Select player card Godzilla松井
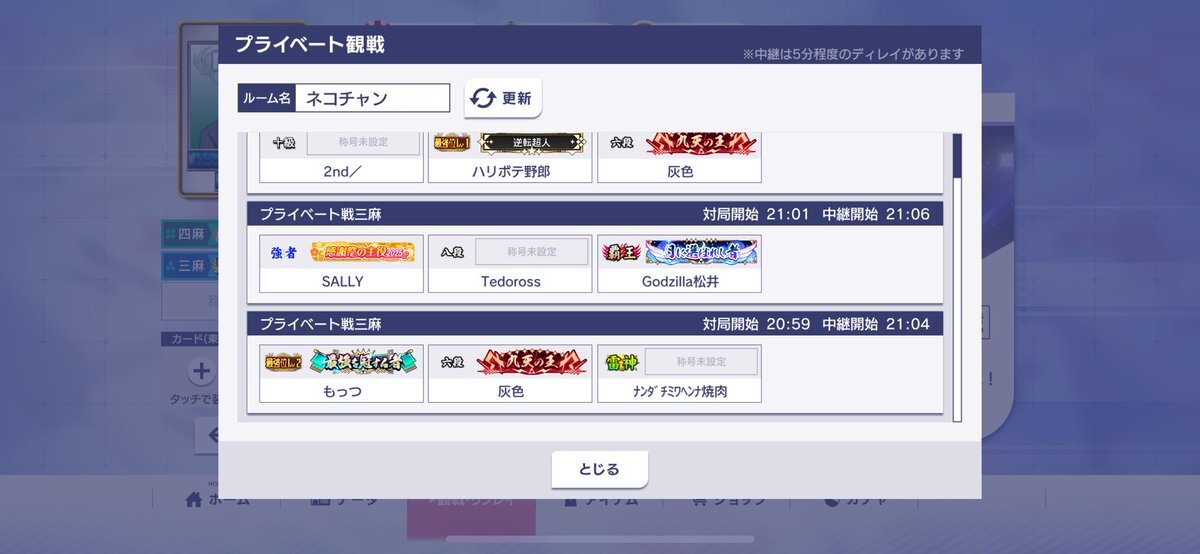 click(680, 264)
